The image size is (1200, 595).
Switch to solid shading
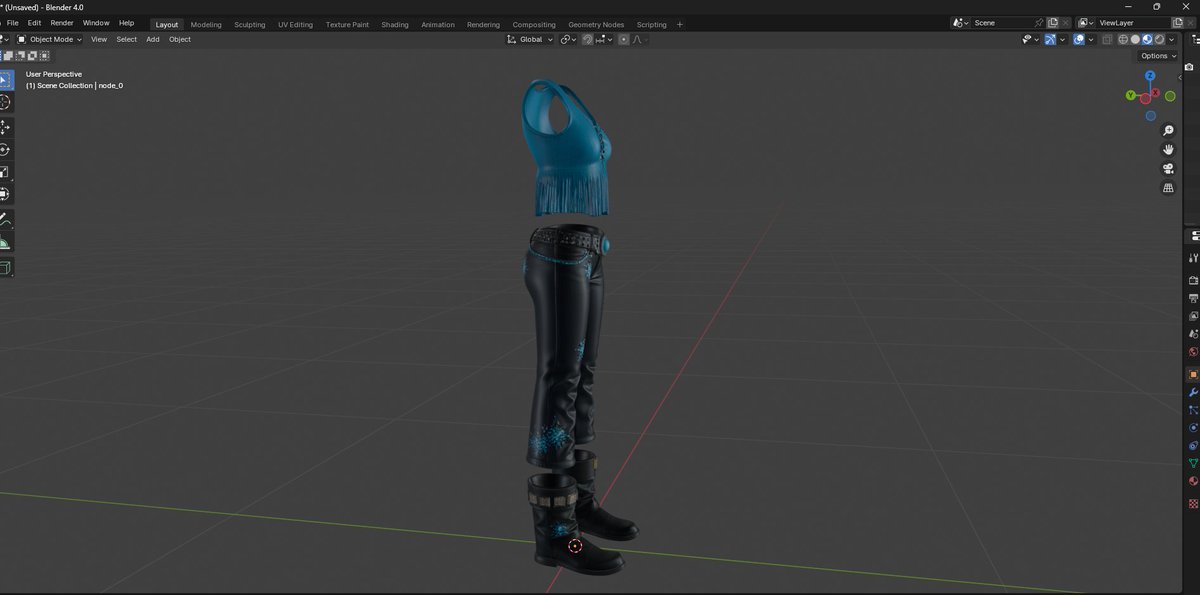pos(1135,39)
